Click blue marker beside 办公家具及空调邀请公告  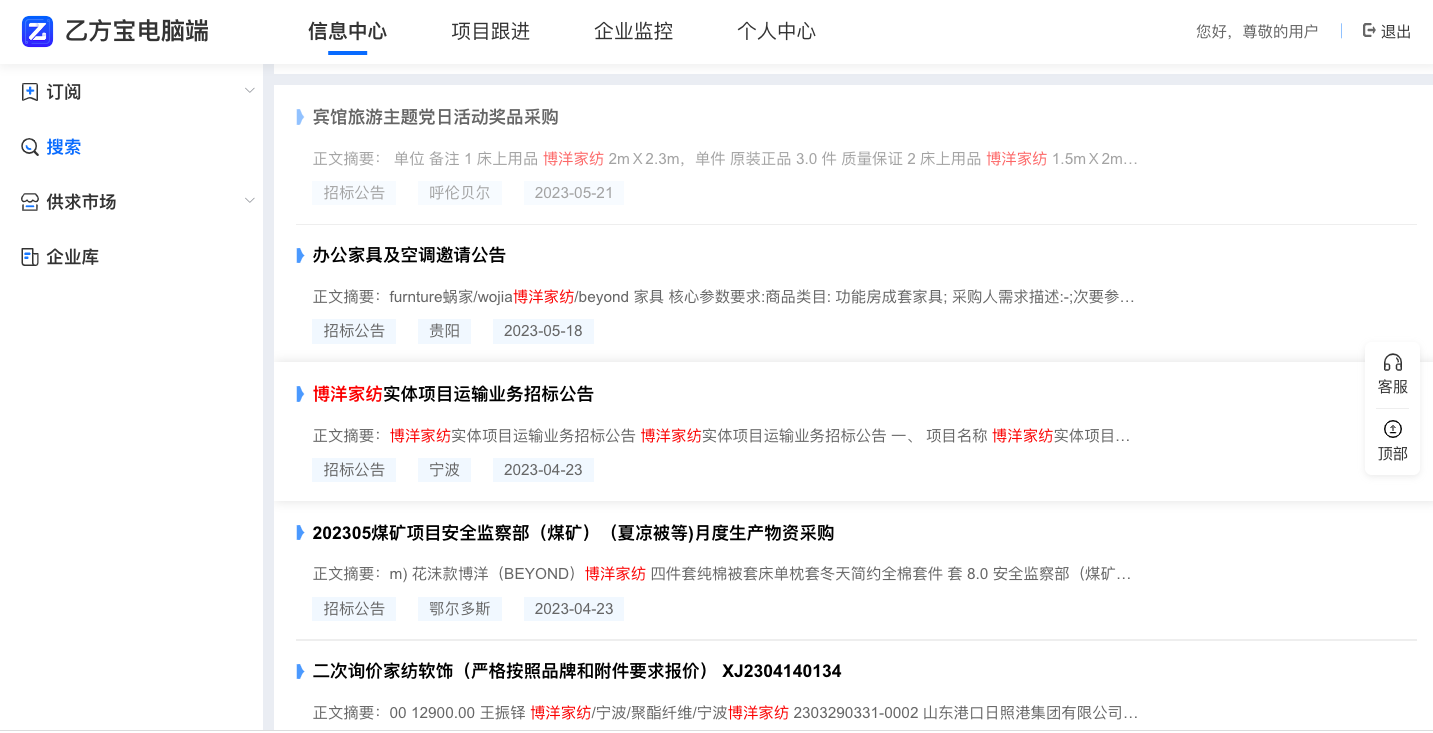[x=300, y=255]
